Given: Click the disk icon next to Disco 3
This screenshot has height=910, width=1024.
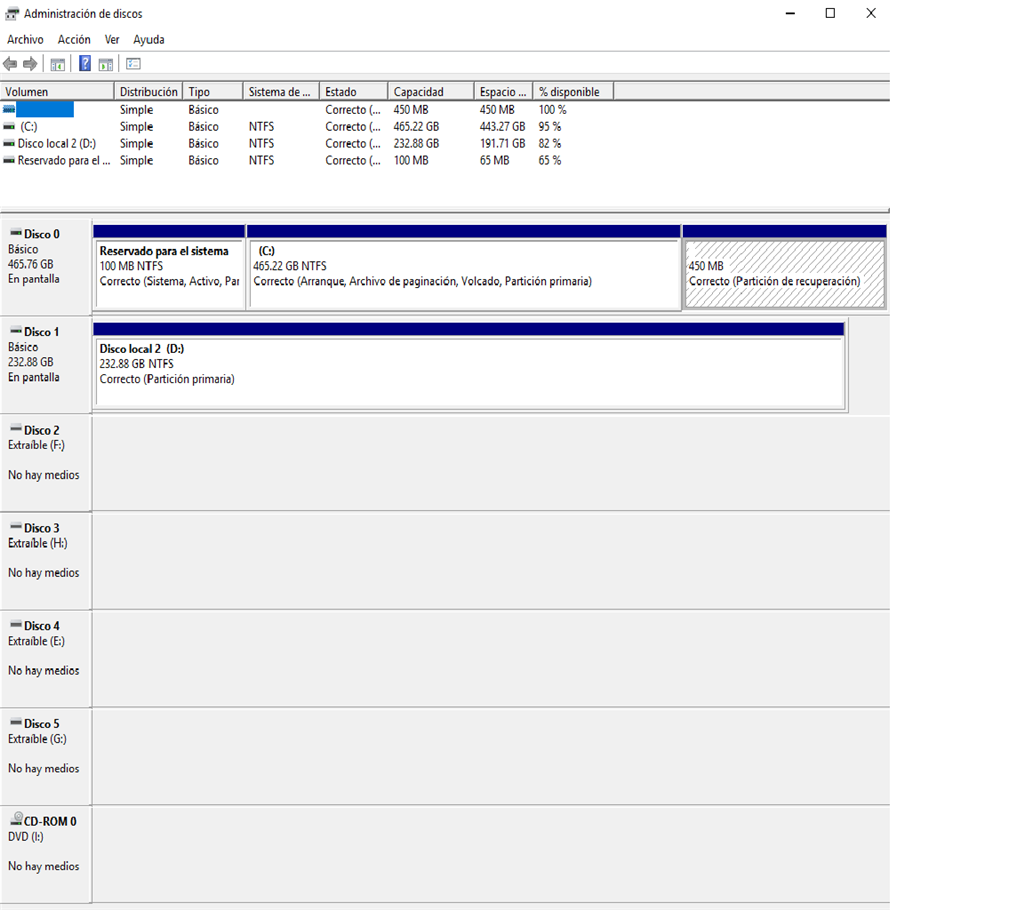Looking at the screenshot, I should [16, 527].
